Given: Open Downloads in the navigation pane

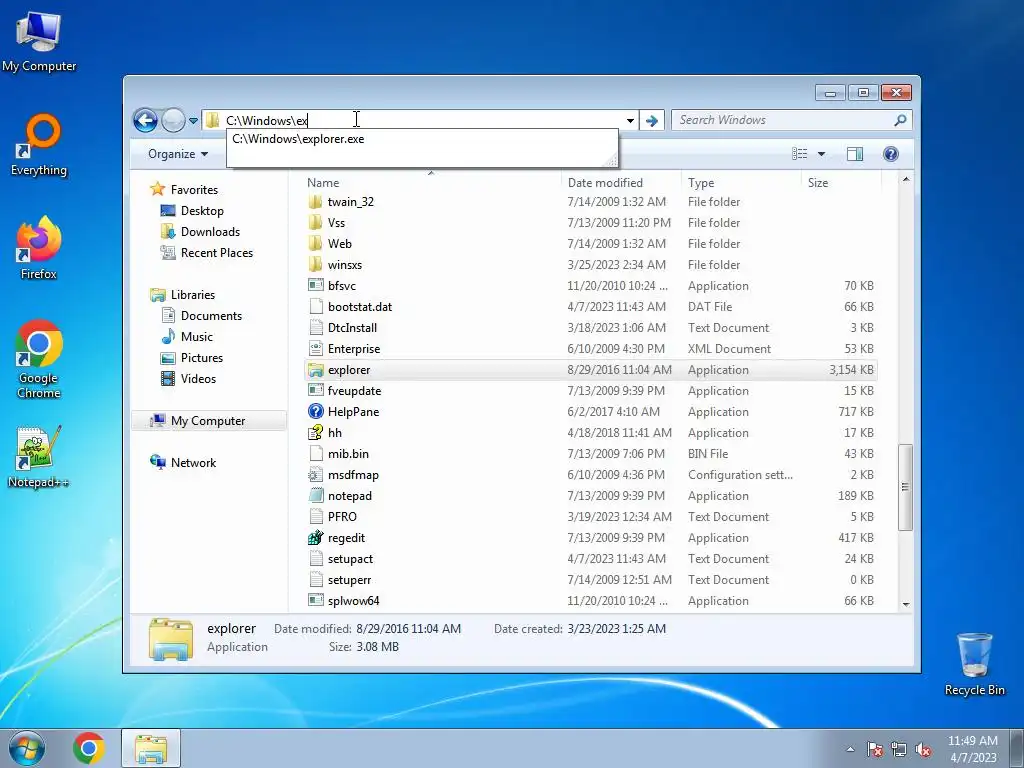Looking at the screenshot, I should [x=210, y=232].
